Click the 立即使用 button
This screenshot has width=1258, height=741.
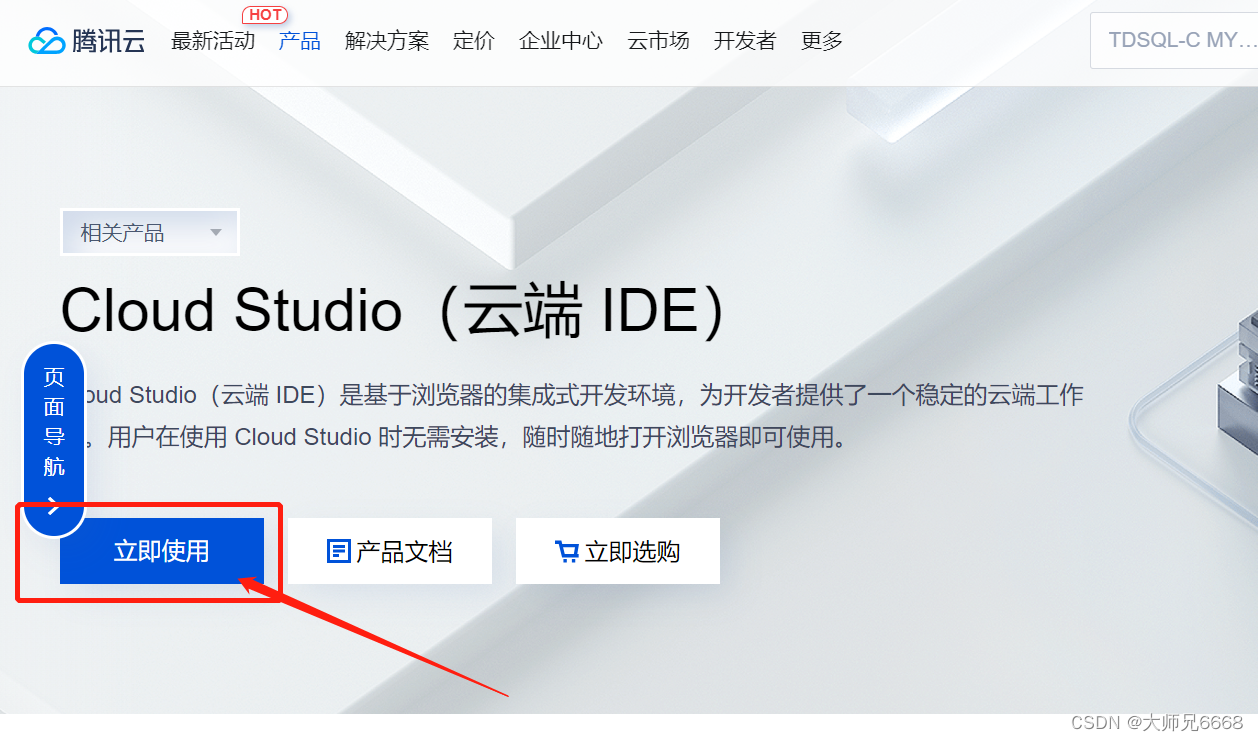[x=162, y=551]
